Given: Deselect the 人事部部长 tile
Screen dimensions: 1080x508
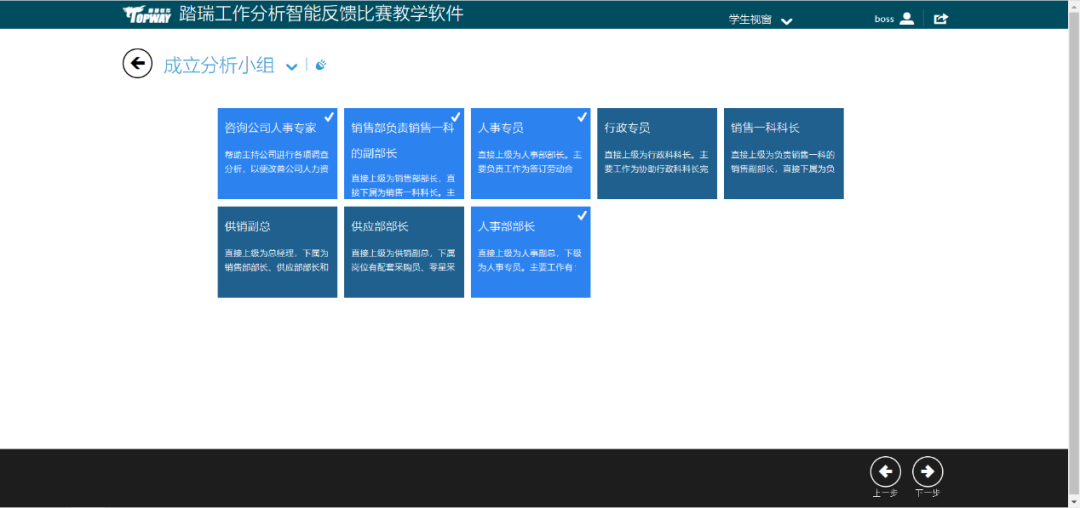Looking at the screenshot, I should click(530, 251).
